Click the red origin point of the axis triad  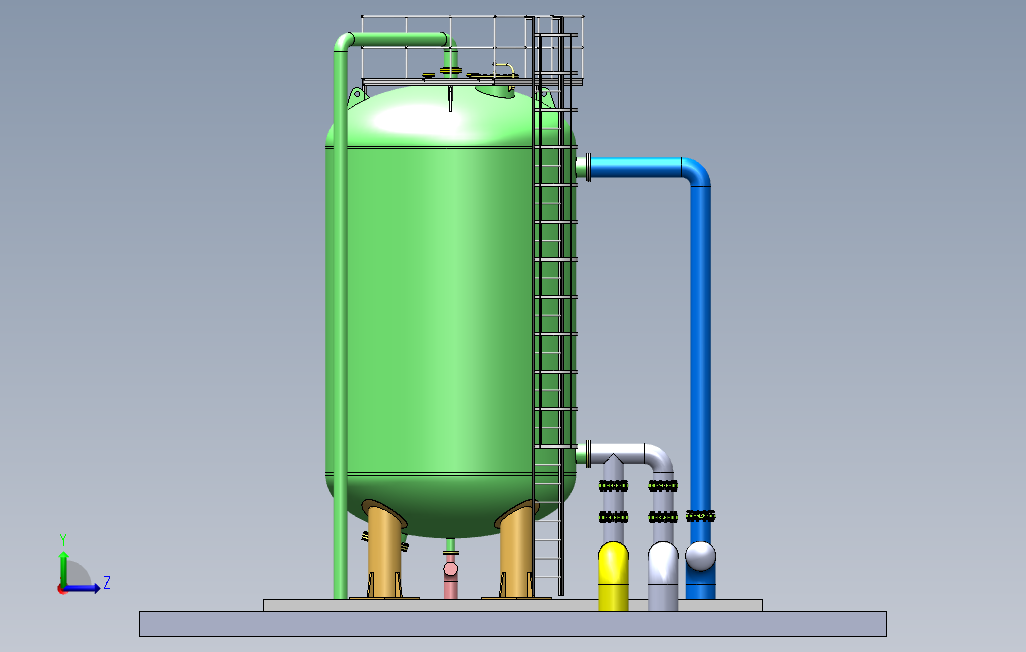coord(62,590)
